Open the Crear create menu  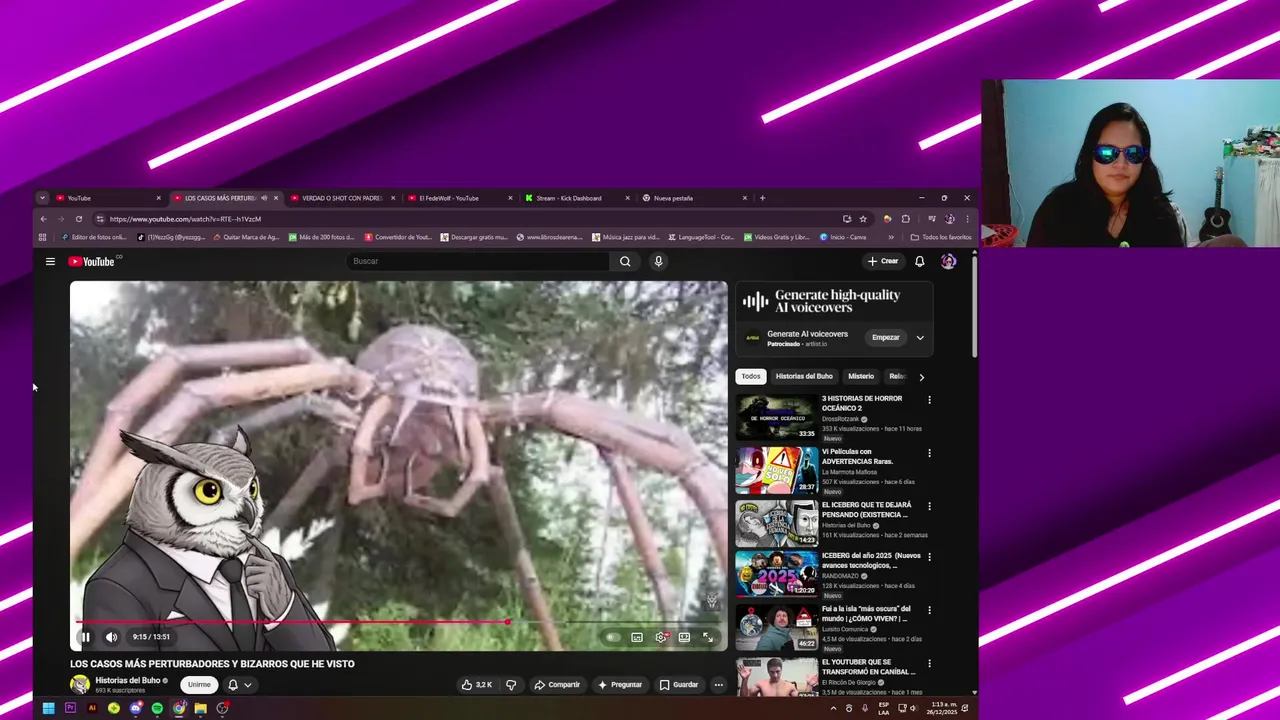click(x=883, y=261)
